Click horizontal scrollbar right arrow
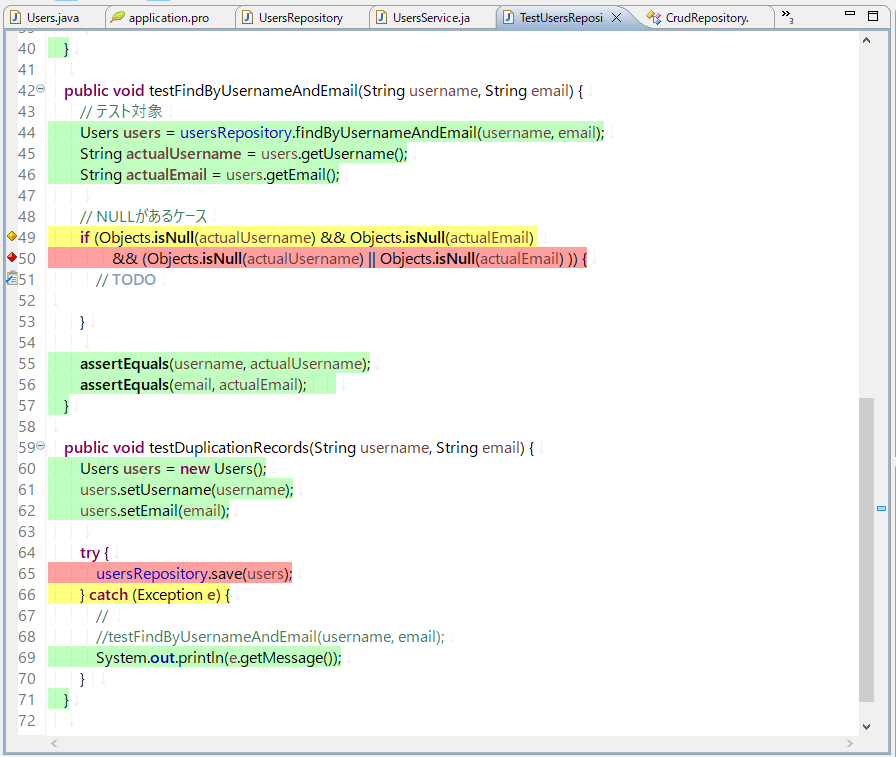 850,743
